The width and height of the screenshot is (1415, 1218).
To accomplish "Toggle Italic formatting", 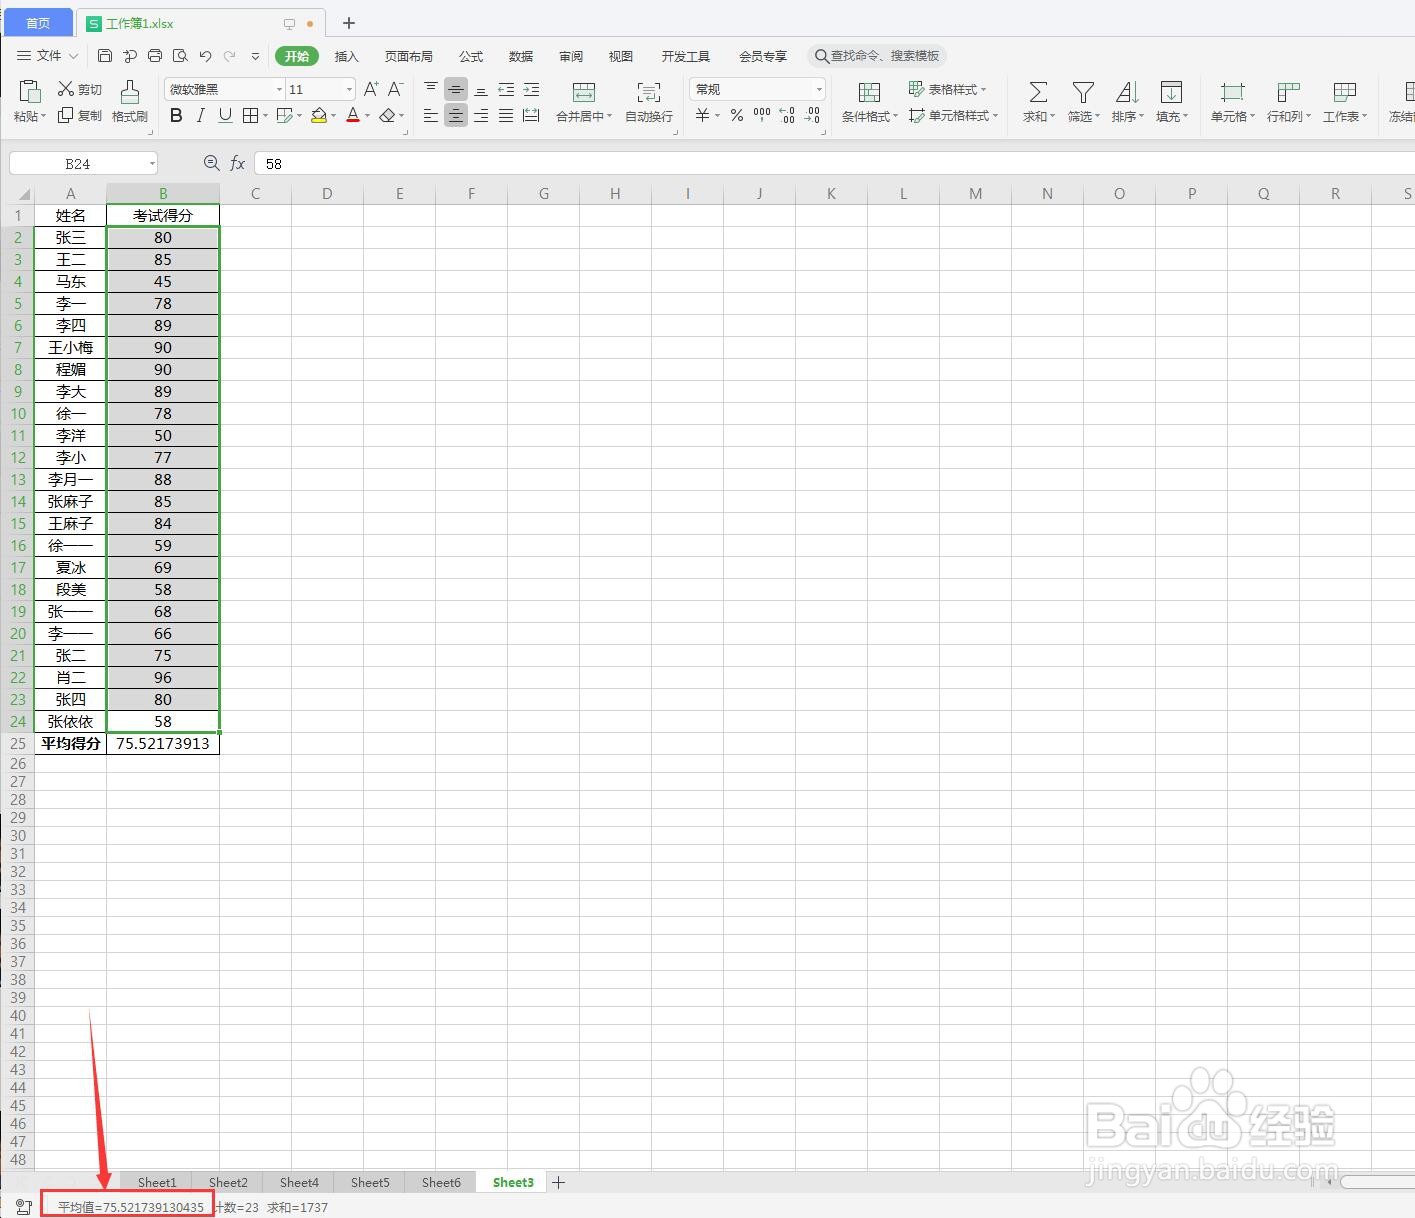I will point(201,116).
